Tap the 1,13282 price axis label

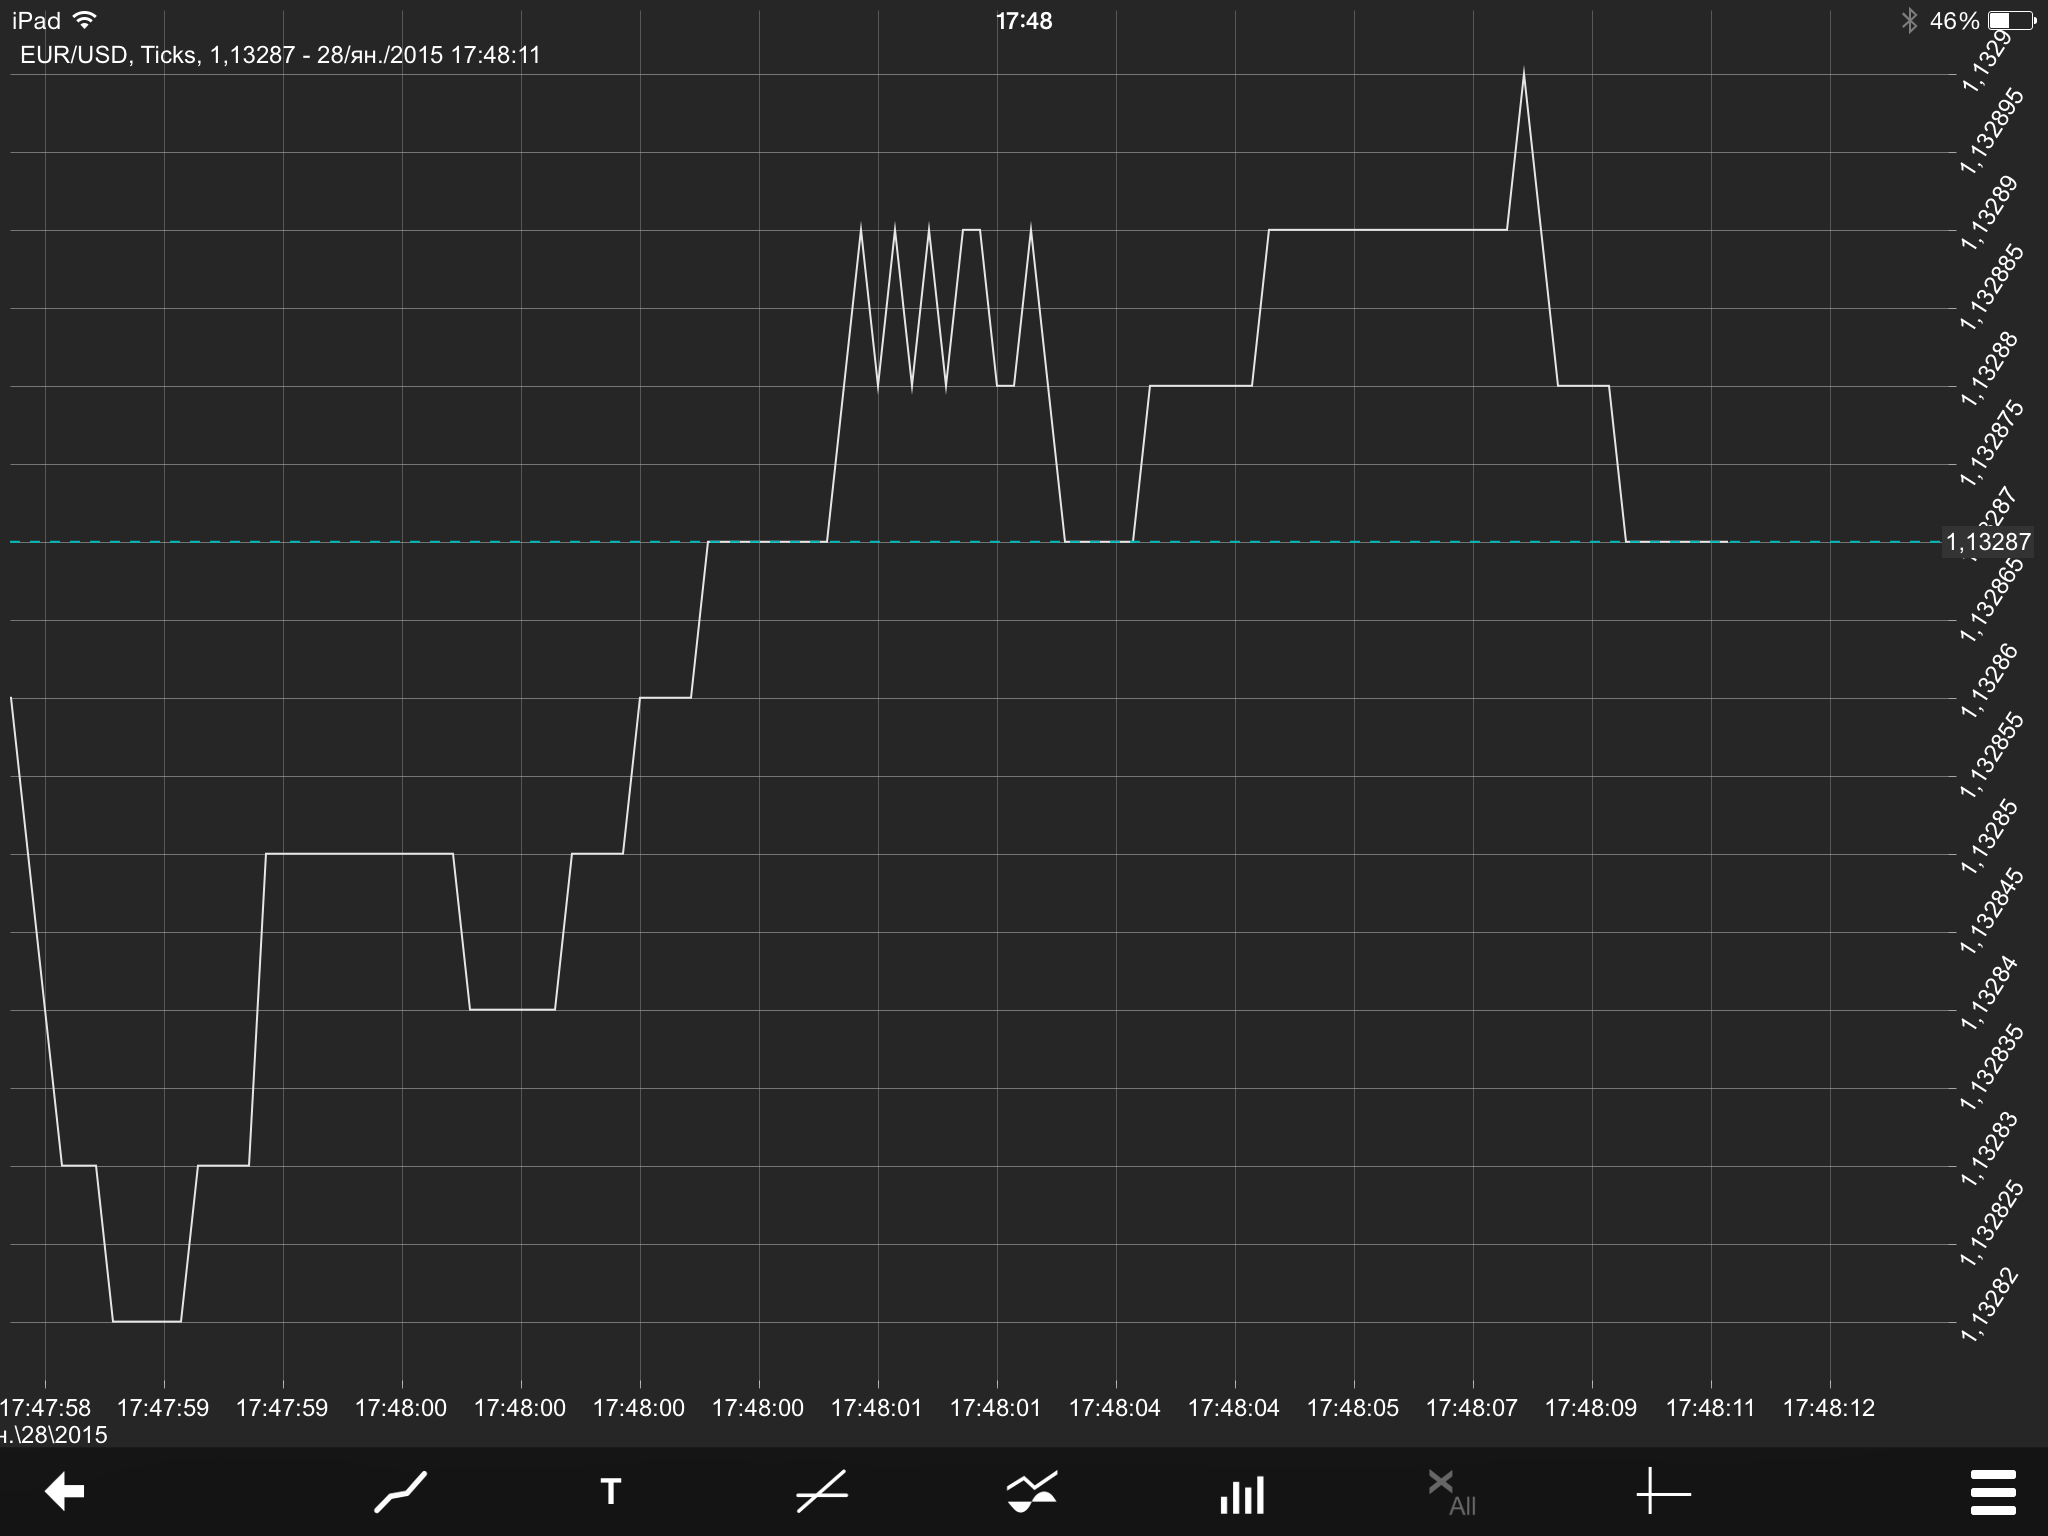tap(1990, 1305)
